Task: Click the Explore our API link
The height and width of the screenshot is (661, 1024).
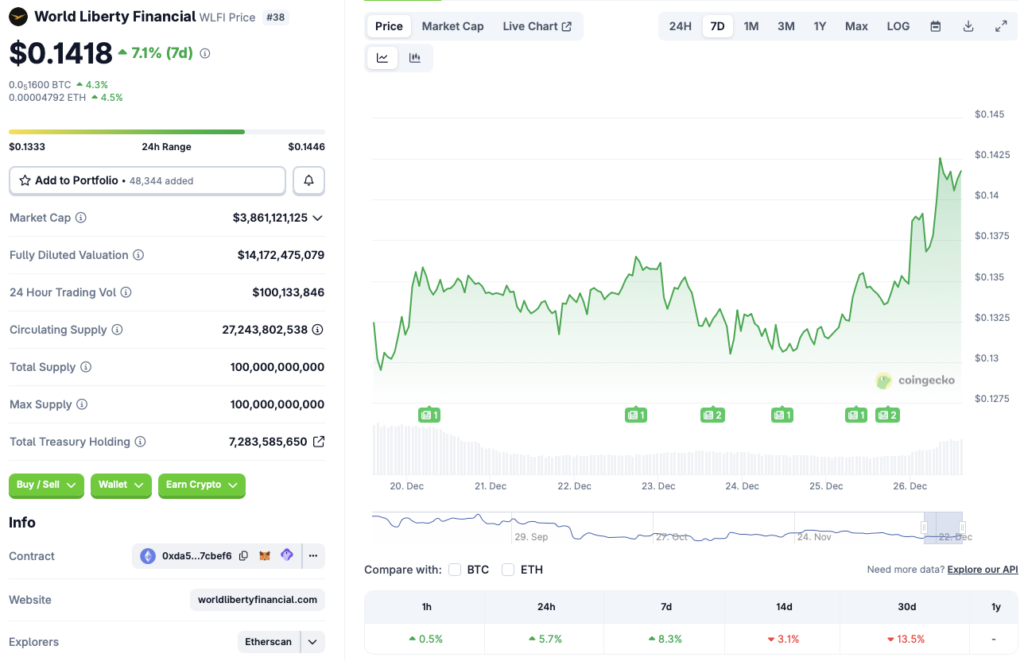Action: coord(981,569)
